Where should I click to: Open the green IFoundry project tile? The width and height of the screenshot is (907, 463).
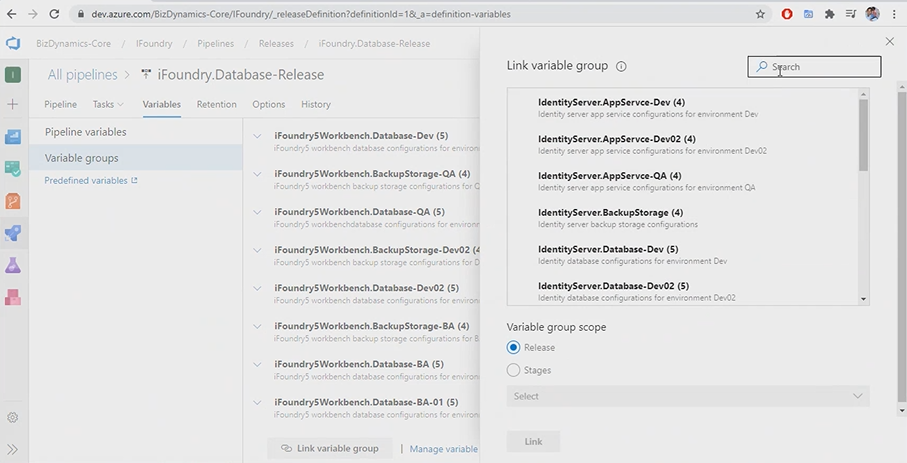[13, 75]
